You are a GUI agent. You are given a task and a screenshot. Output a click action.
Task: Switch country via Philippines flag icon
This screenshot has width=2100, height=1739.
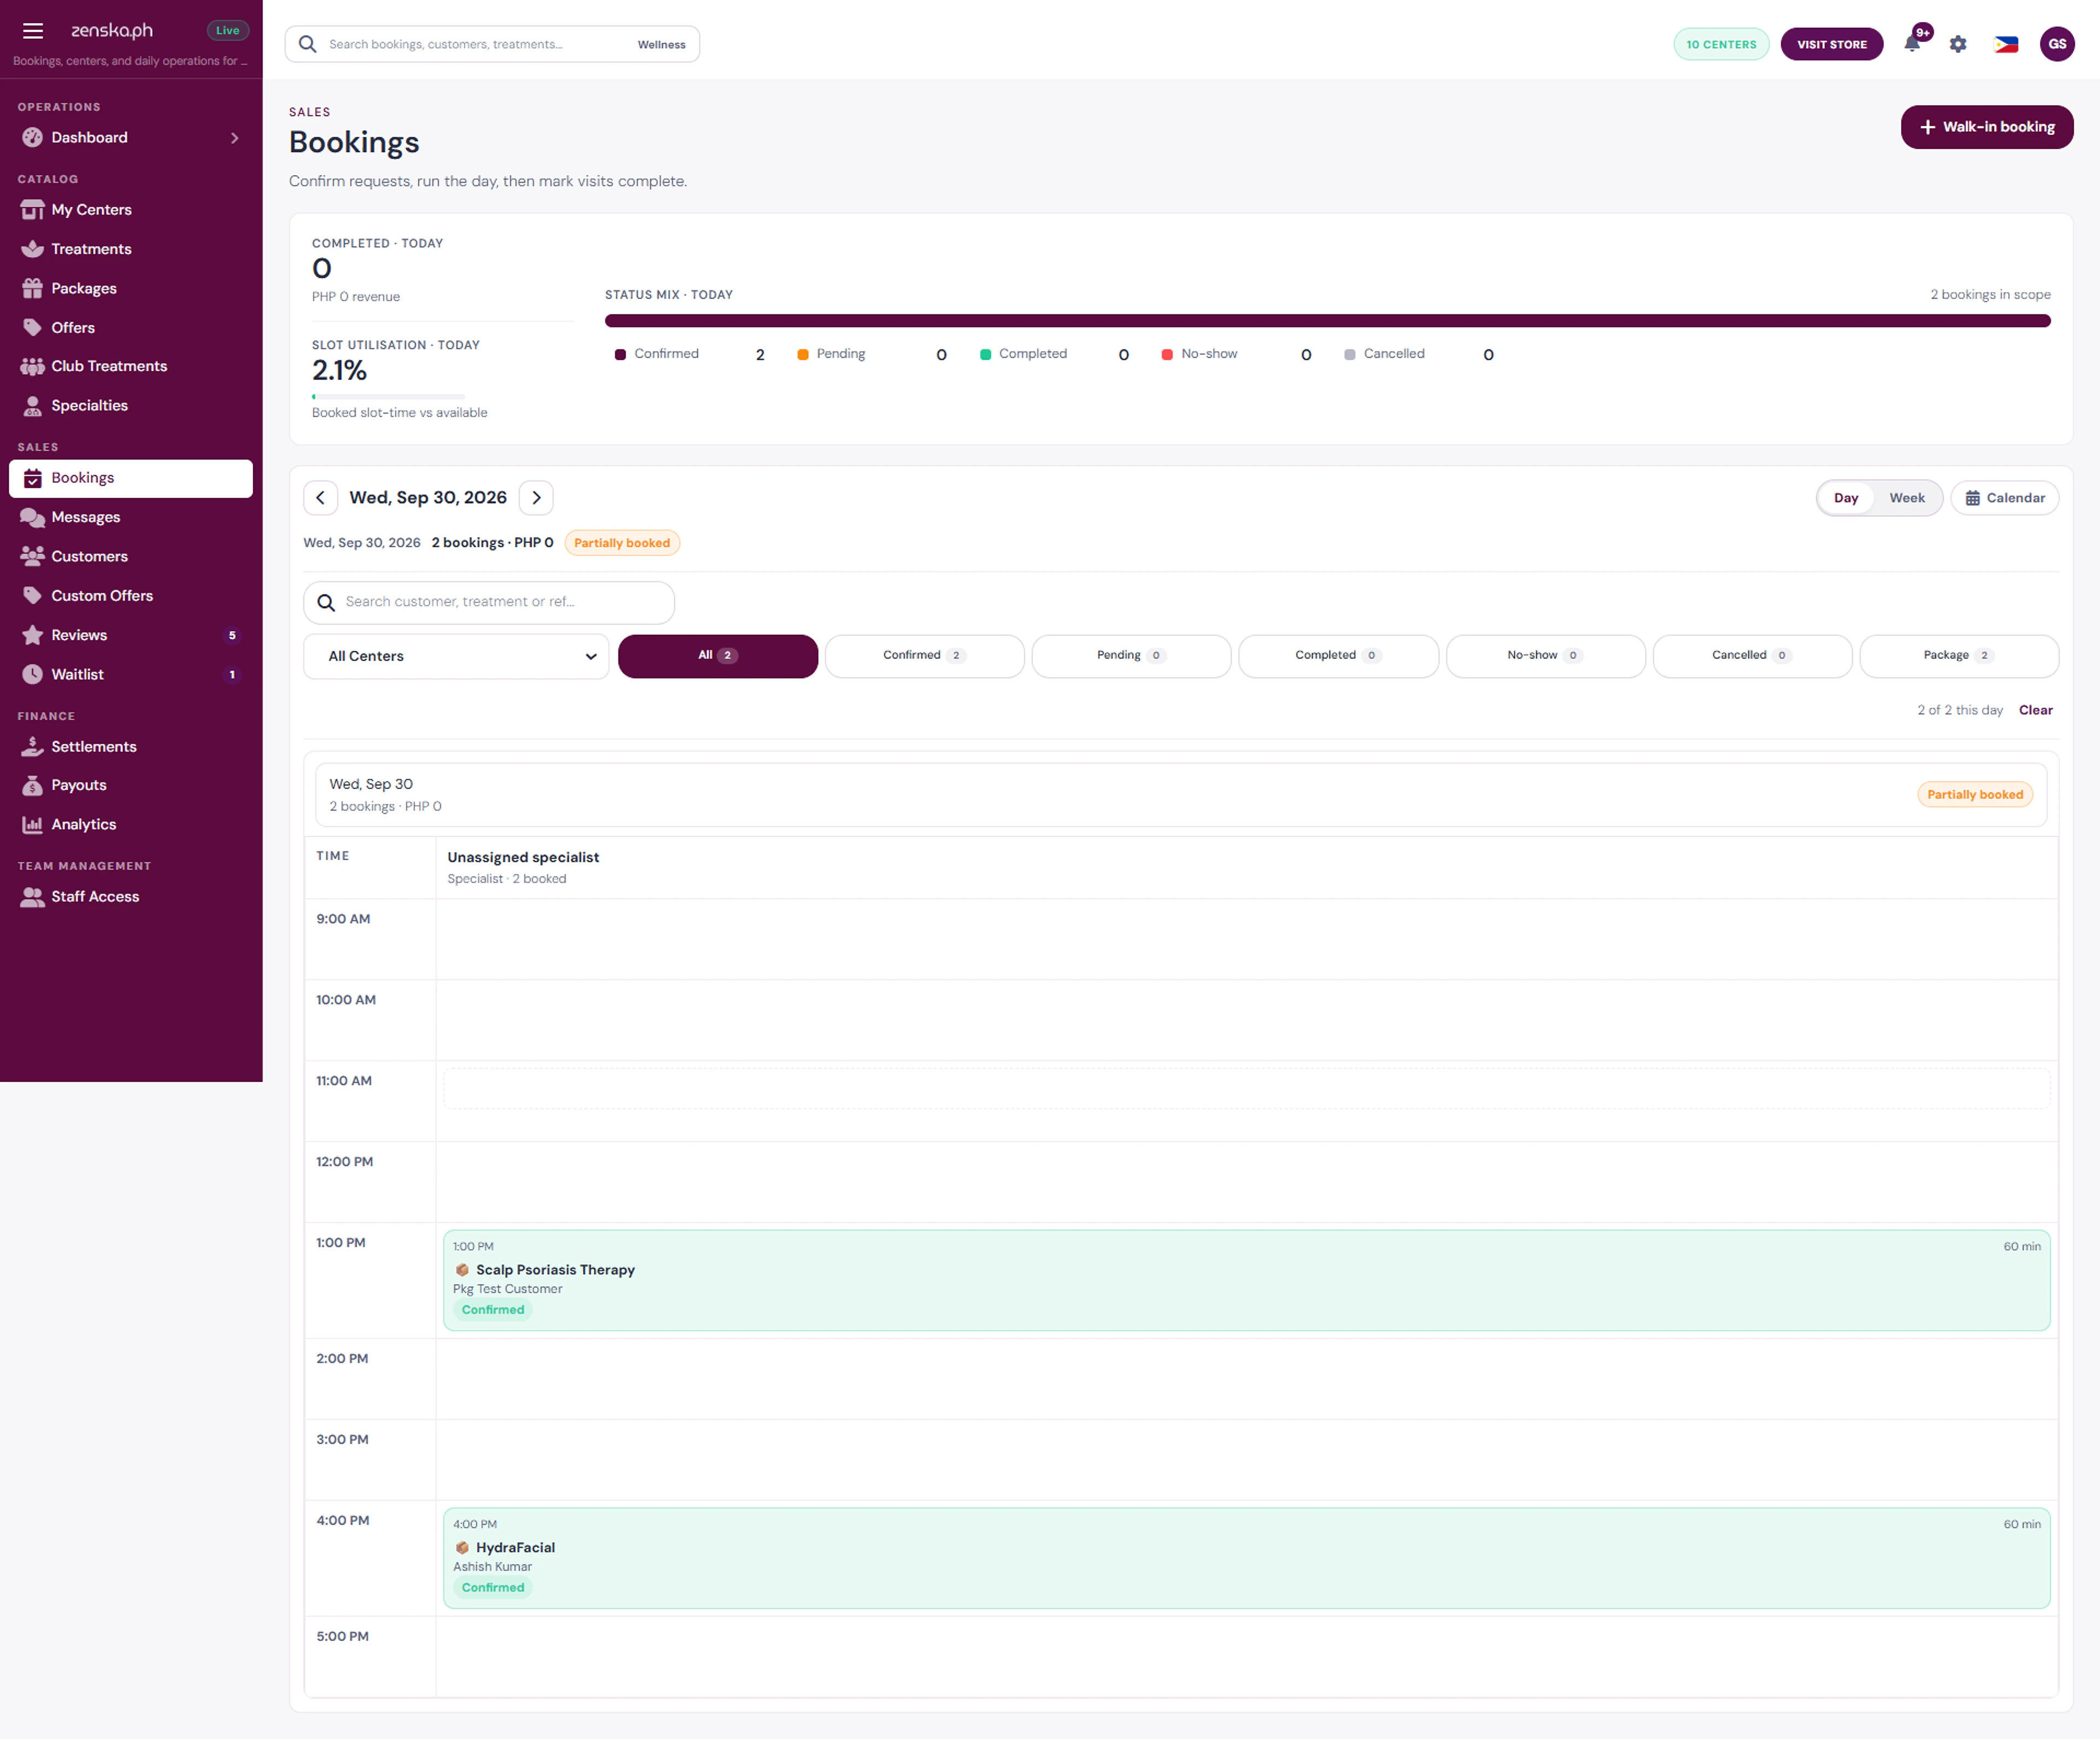pos(2006,44)
